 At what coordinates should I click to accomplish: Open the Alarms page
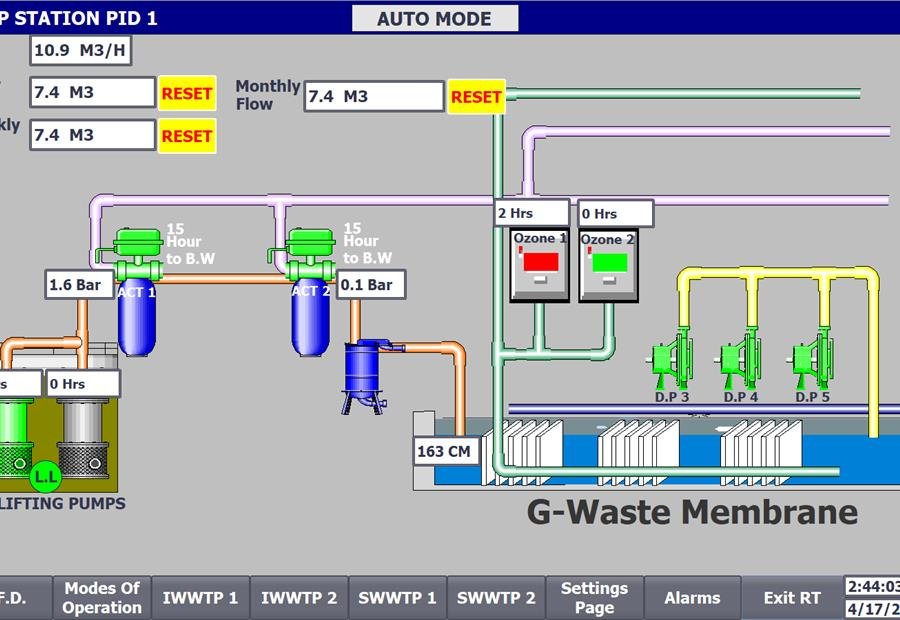[692, 598]
